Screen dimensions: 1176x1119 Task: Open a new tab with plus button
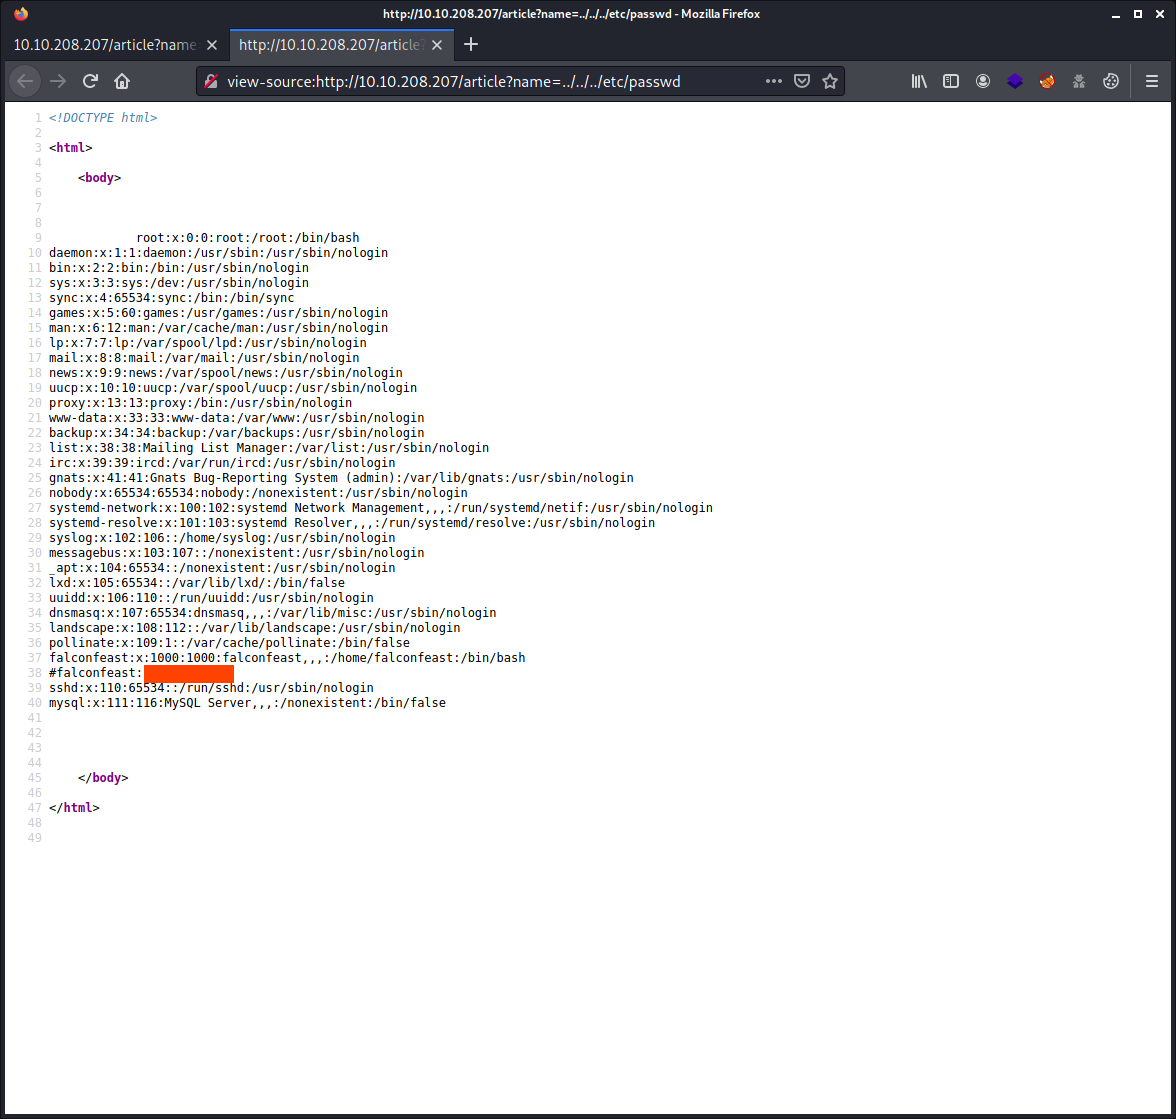click(470, 44)
